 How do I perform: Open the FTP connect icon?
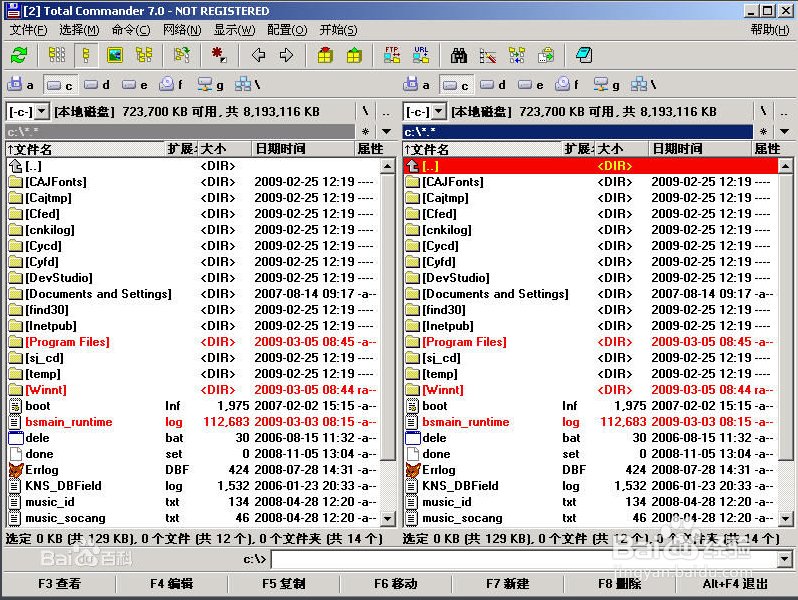tap(392, 55)
